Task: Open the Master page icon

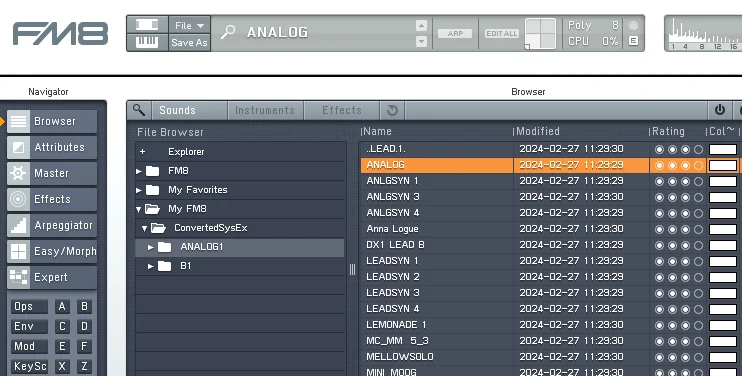Action: point(18,174)
